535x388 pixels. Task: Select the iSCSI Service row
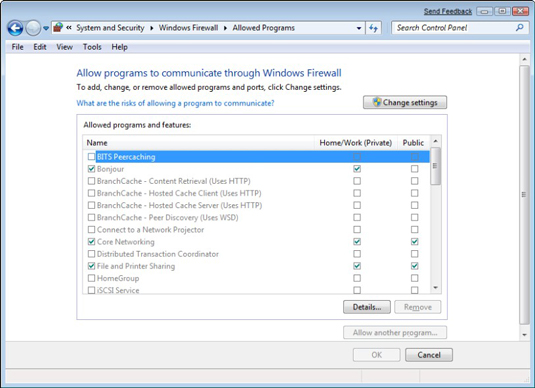256,290
